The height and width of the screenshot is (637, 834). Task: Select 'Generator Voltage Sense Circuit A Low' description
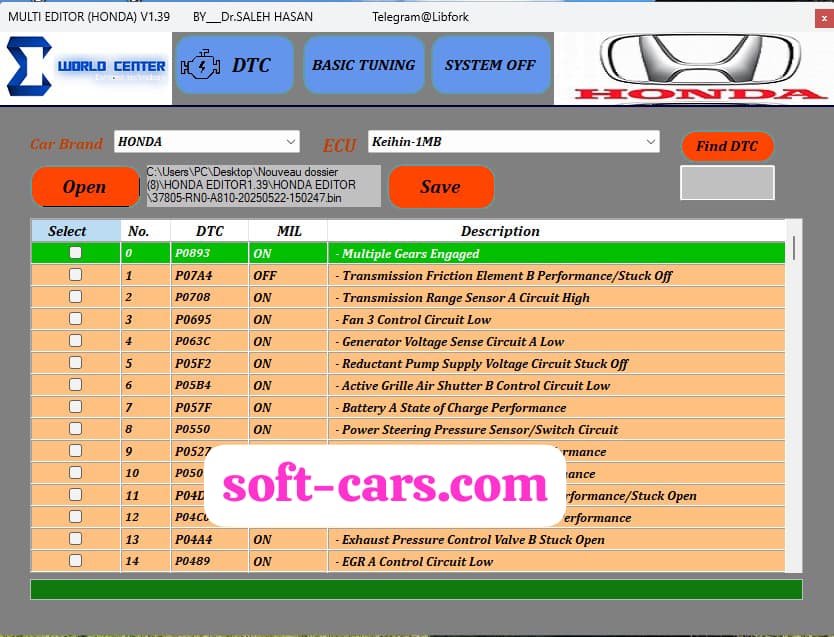click(453, 342)
